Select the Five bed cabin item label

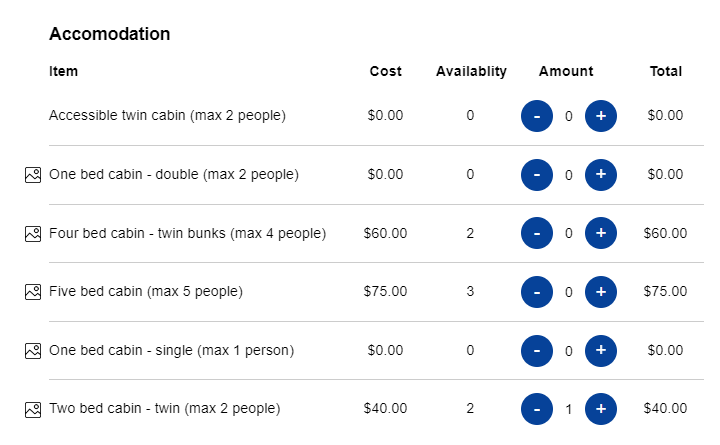146,292
